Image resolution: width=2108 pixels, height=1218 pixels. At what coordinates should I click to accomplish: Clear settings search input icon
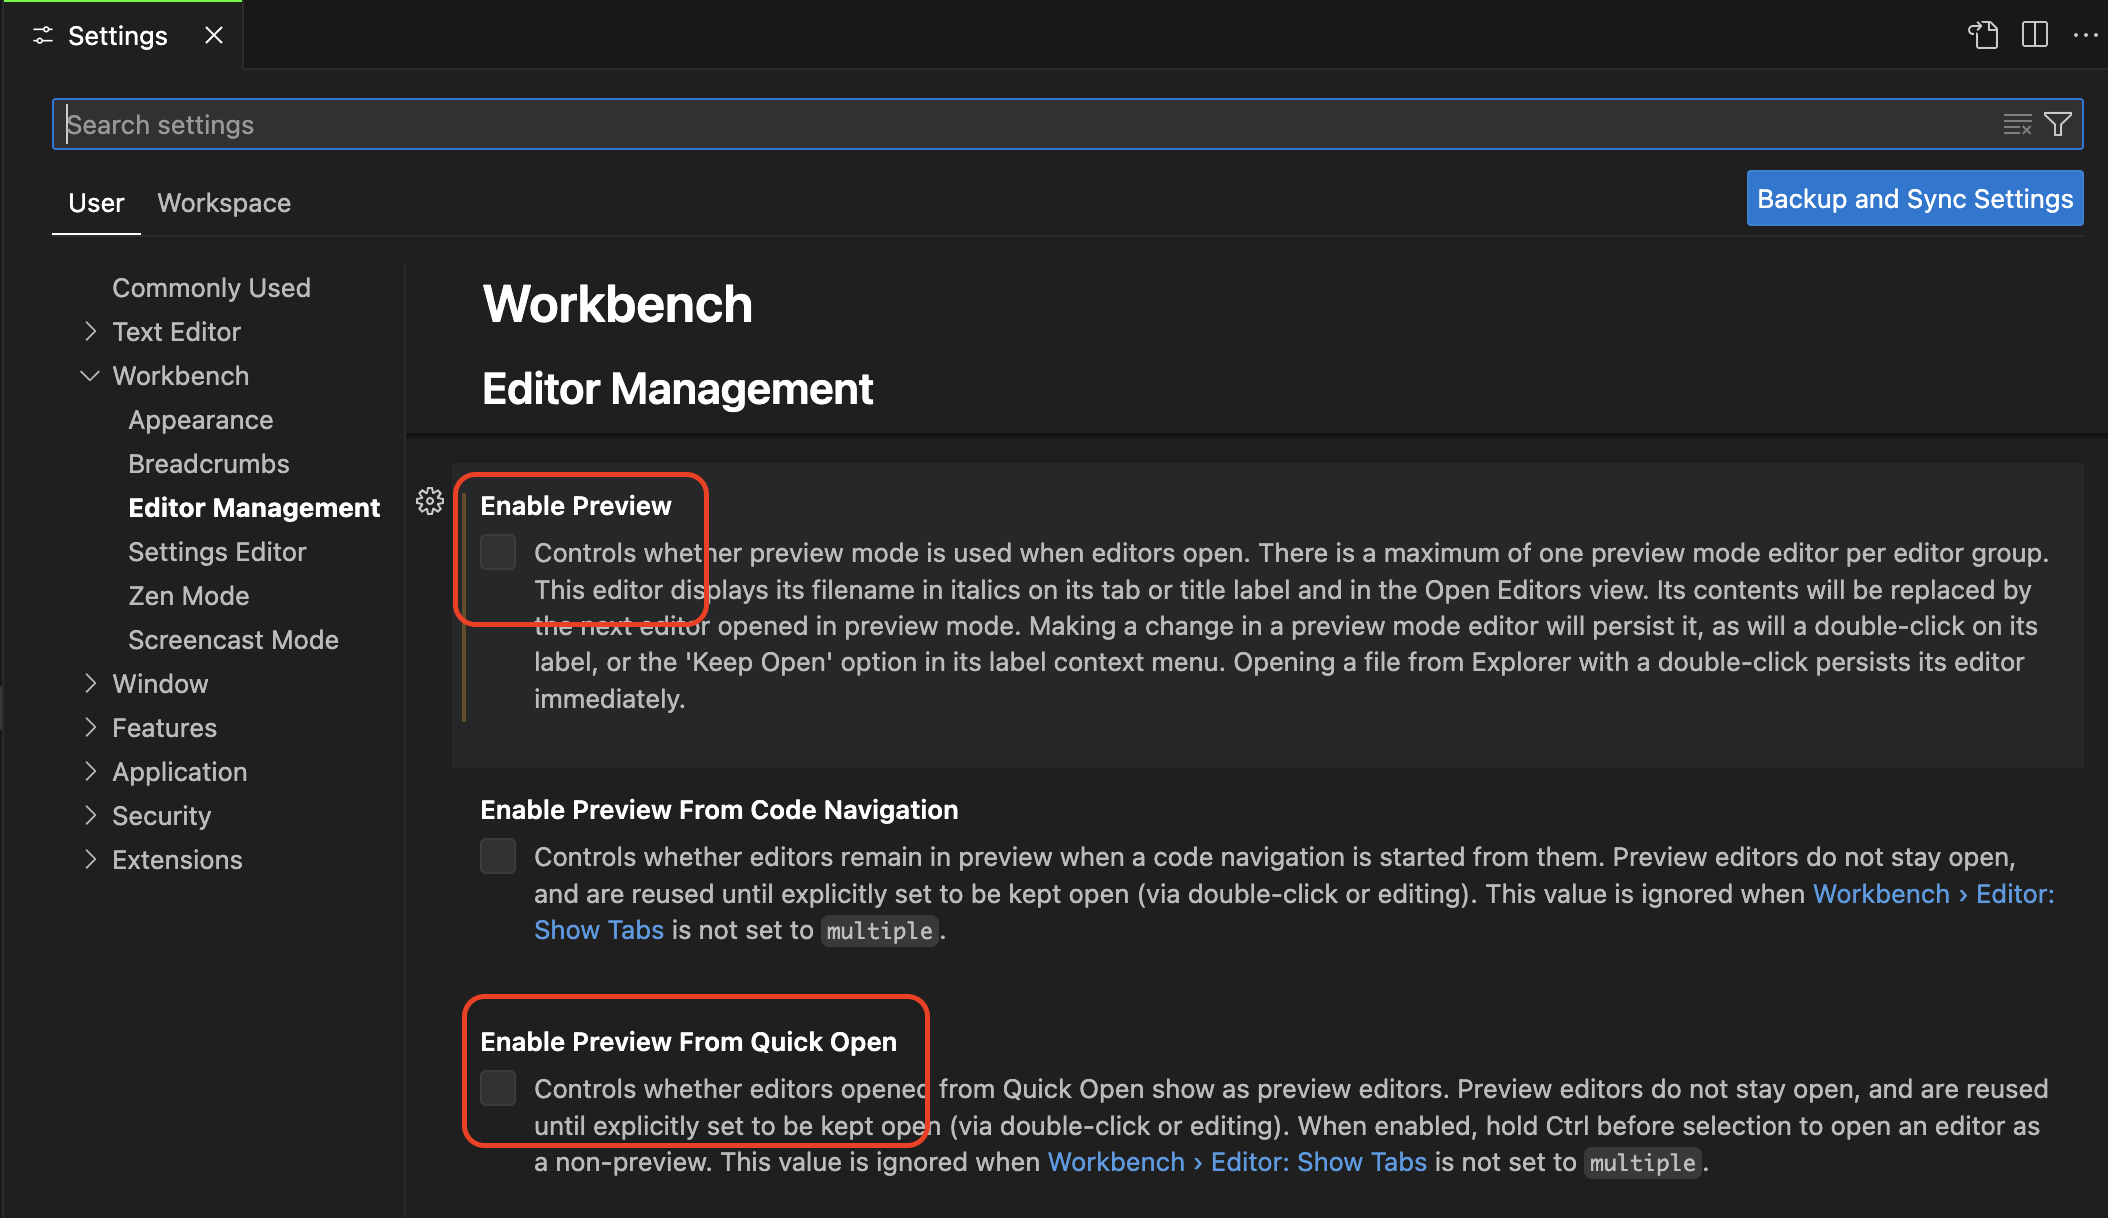[2017, 124]
